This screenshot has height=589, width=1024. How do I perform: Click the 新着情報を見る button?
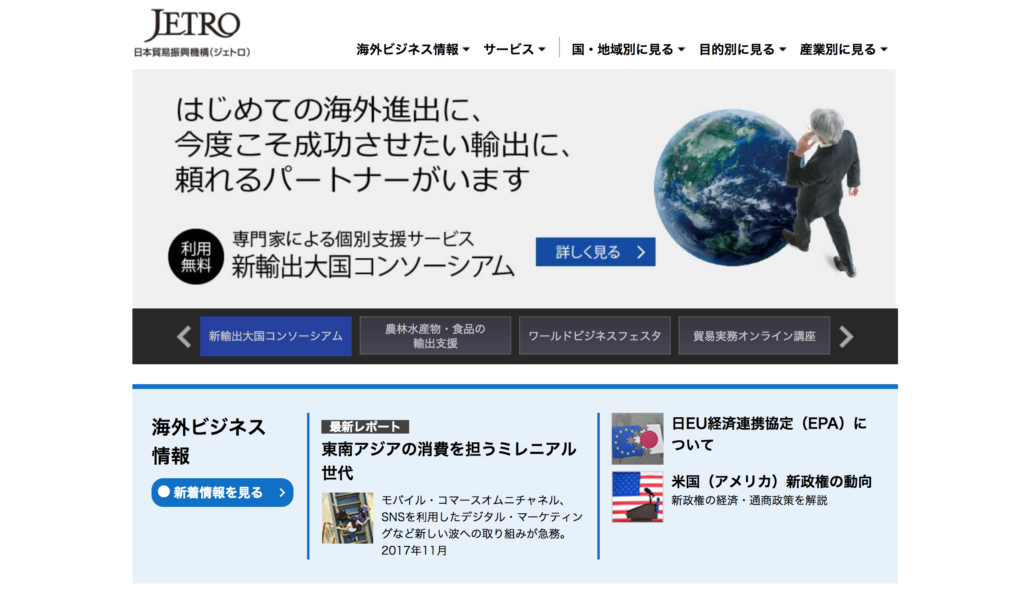point(222,493)
